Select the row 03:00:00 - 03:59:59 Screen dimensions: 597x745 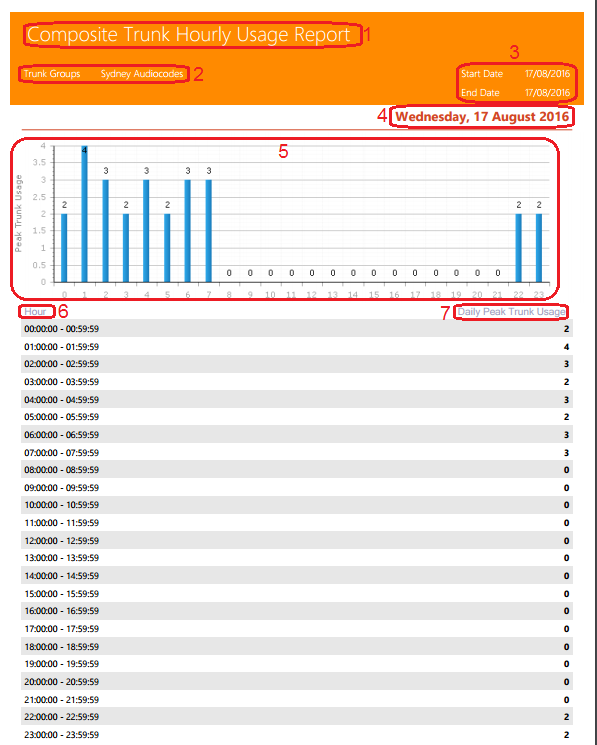(297, 382)
